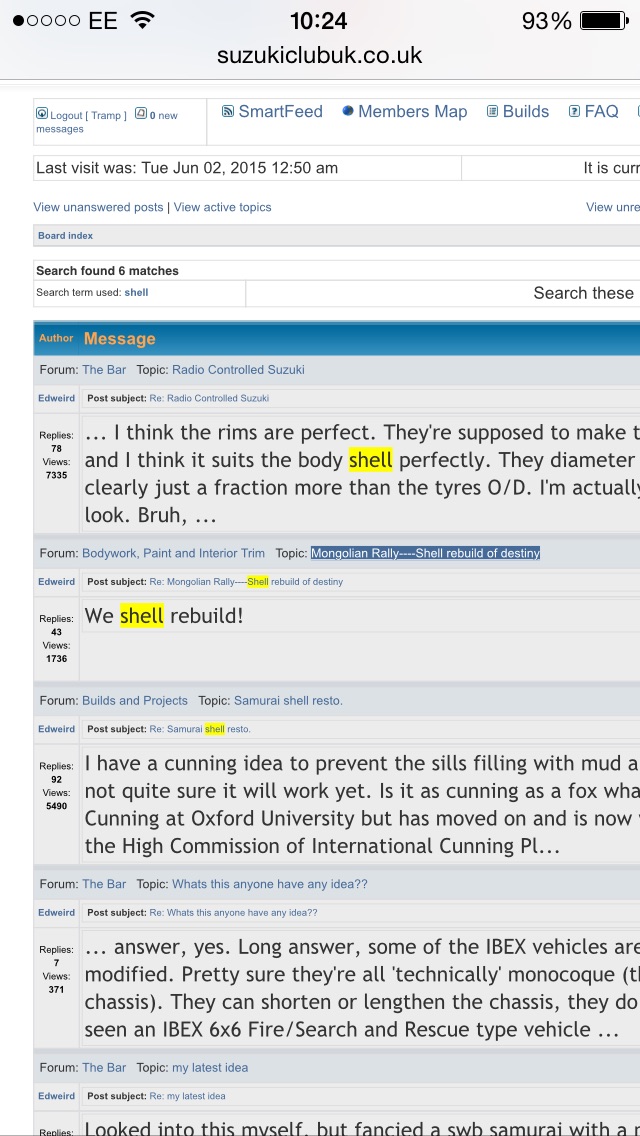The height and width of the screenshot is (1136, 640).
Task: Open topic Mongolian Rally Shell rebuild of destiny
Action: pos(425,553)
